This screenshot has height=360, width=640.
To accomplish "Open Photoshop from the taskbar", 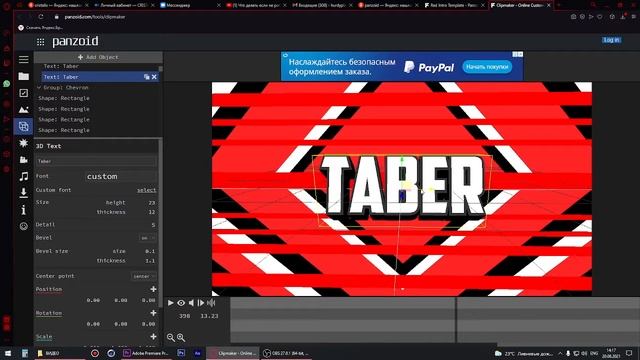I will click(181, 353).
